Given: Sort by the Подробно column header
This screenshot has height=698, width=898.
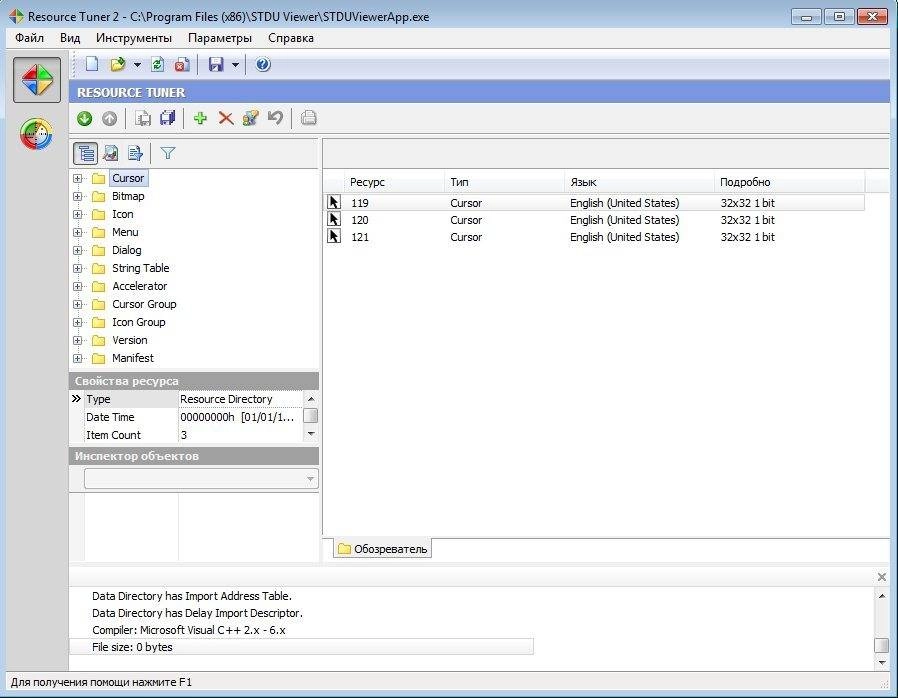Looking at the screenshot, I should pos(790,182).
